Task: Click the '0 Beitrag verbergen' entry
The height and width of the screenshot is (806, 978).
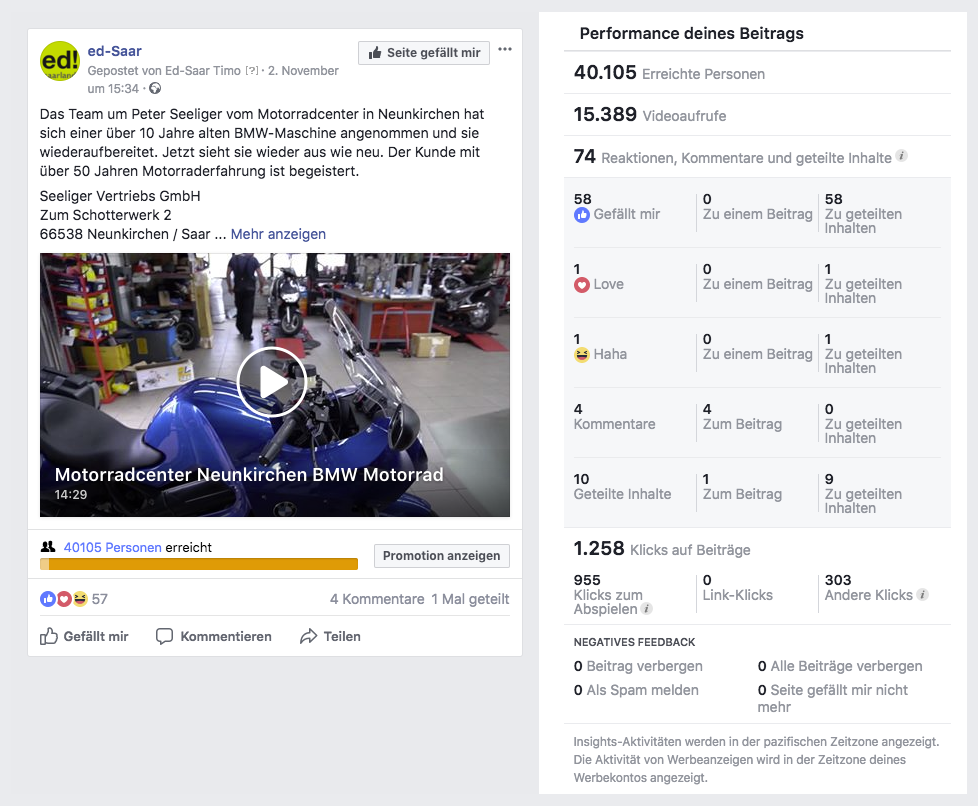Action: pos(638,666)
